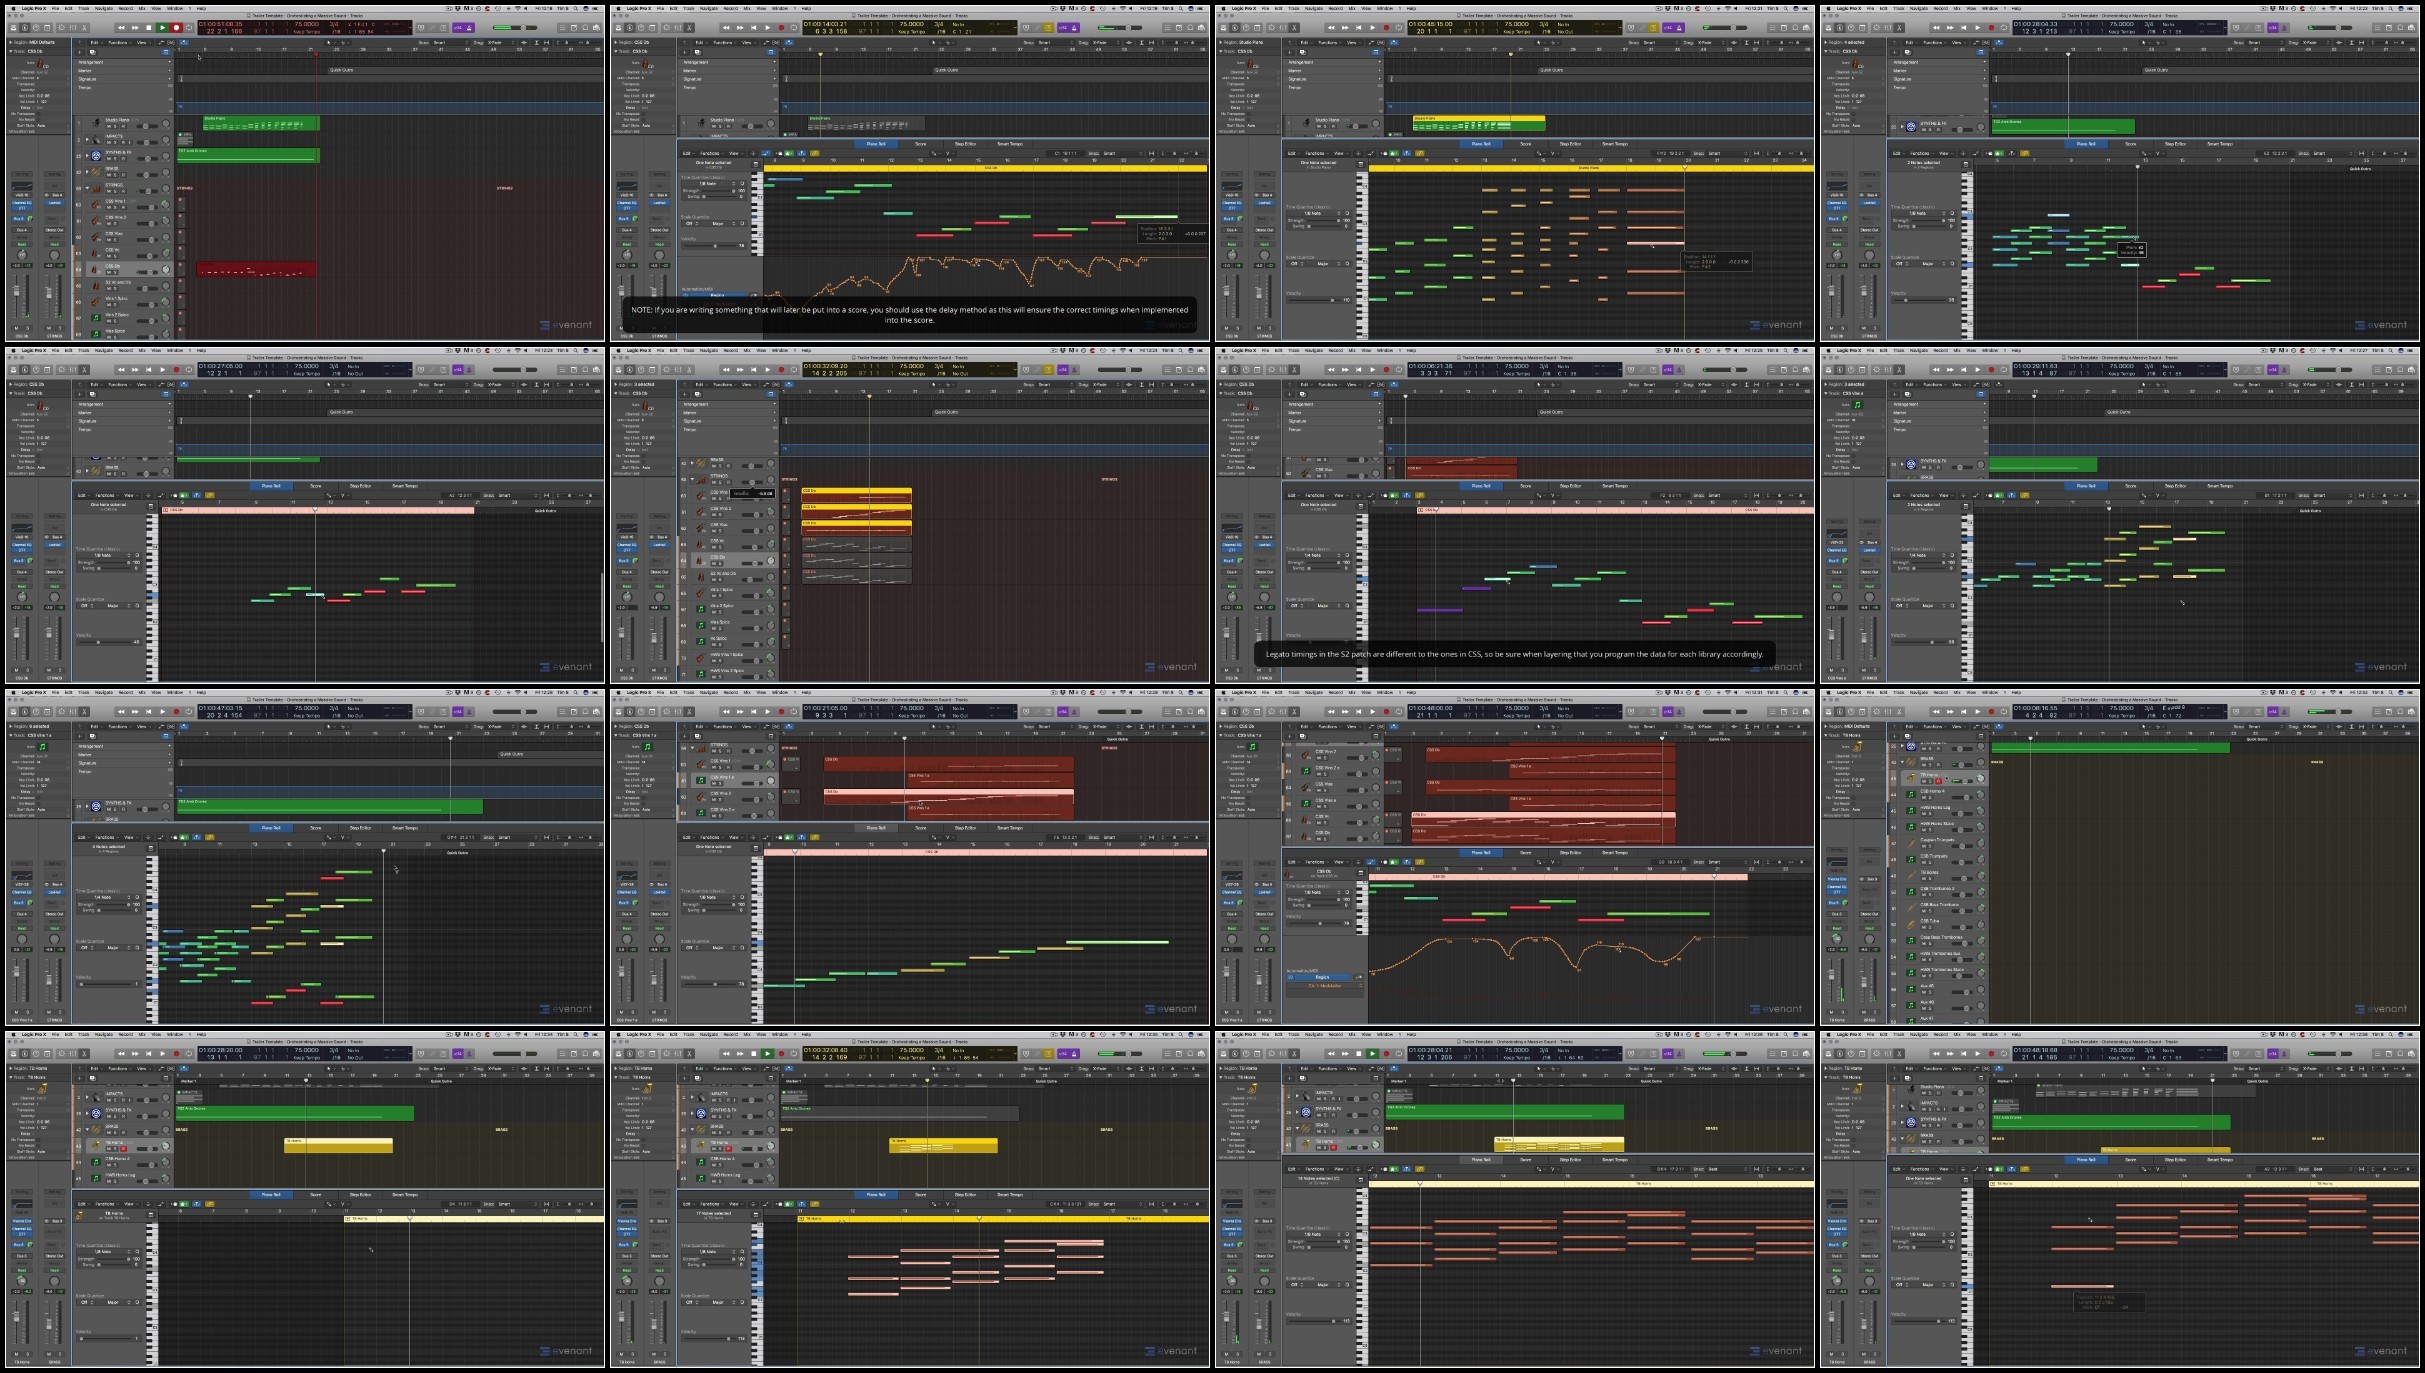Collapse BRASS stack in third row last frame
2425x1373 pixels.
pos(1902,762)
